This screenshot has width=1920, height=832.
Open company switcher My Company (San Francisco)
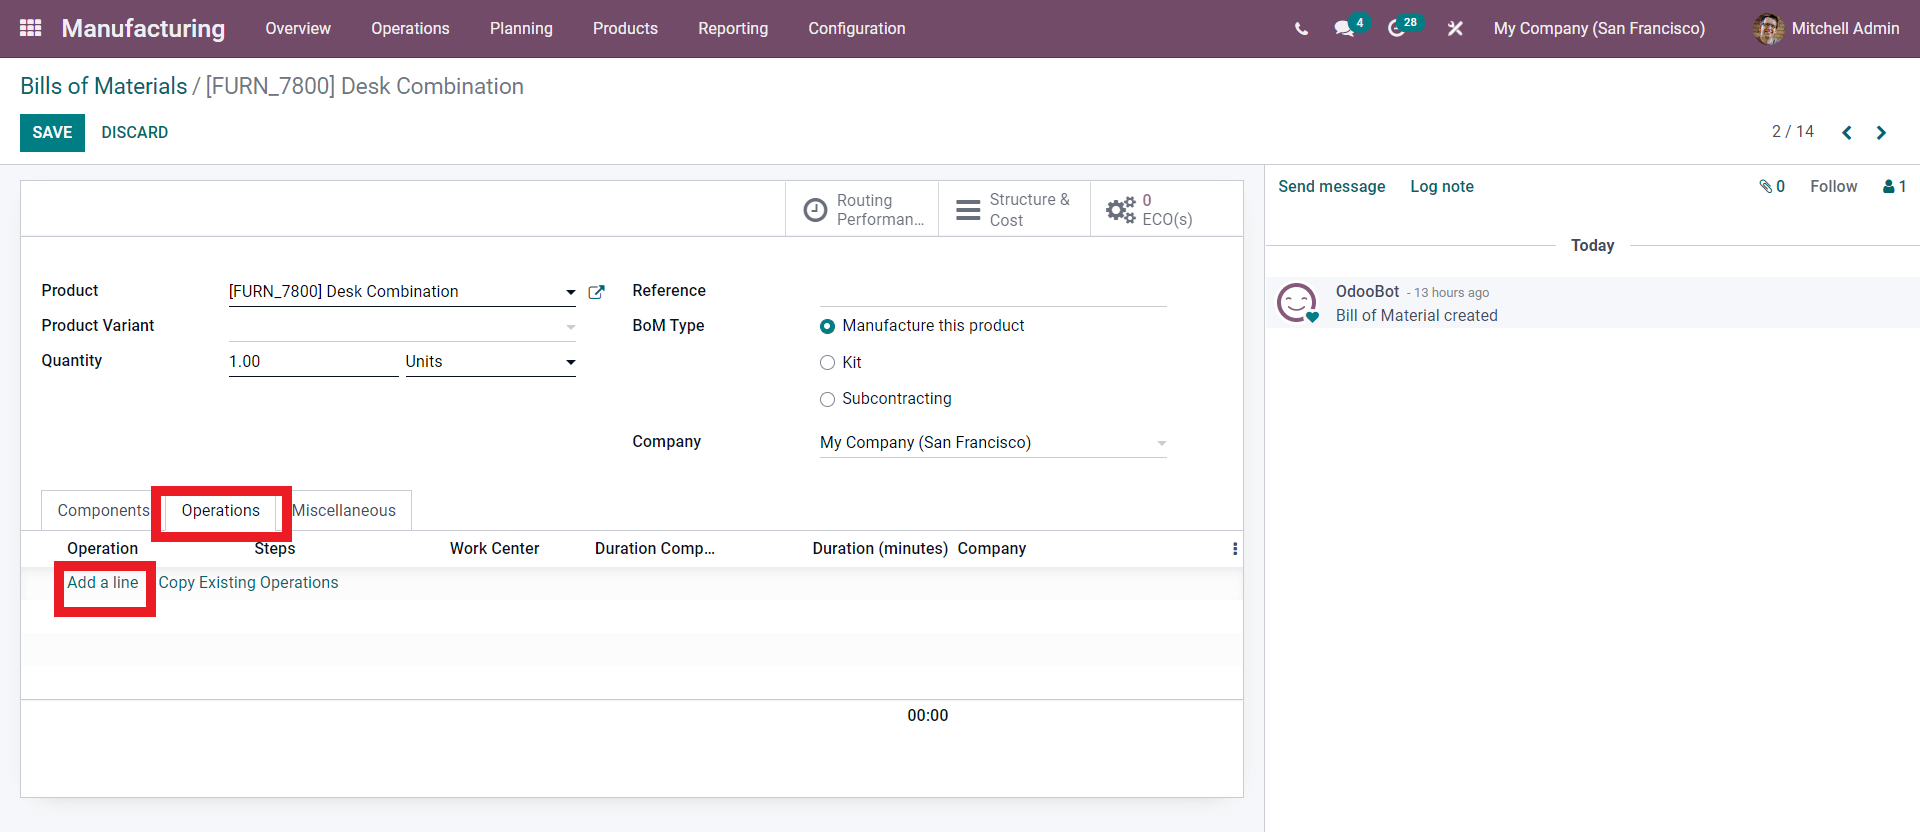point(1599,29)
